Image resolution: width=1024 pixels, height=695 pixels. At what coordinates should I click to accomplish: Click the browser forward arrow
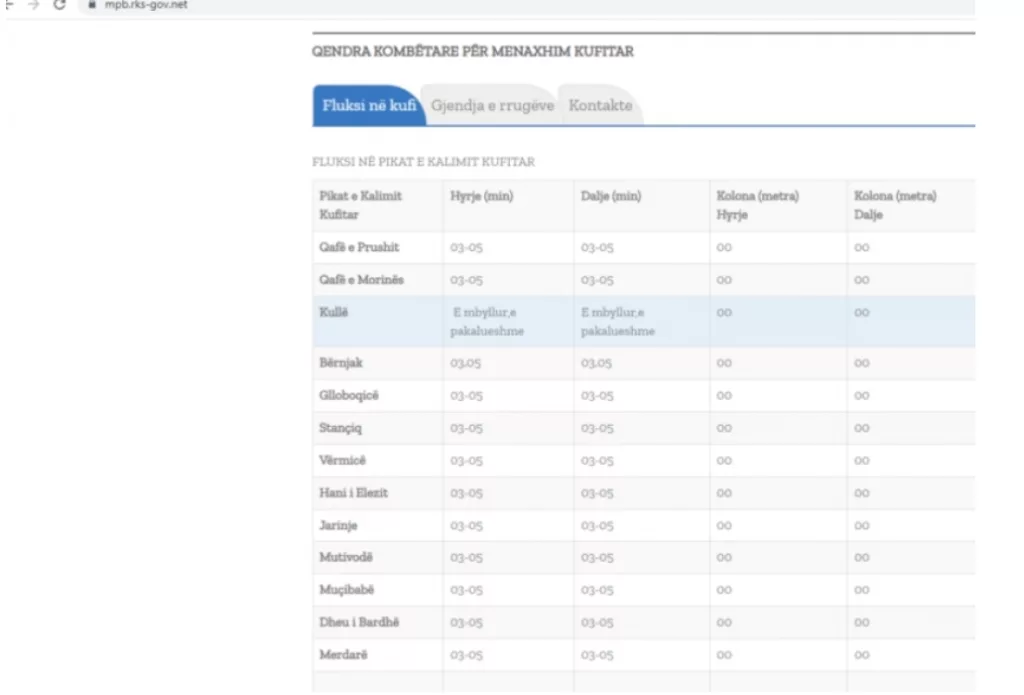(34, 5)
